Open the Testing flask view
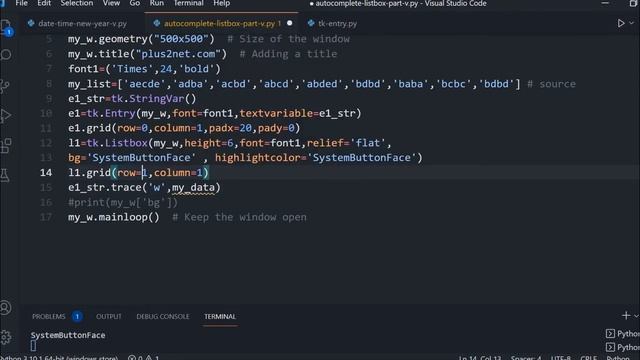 (x=5, y=176)
